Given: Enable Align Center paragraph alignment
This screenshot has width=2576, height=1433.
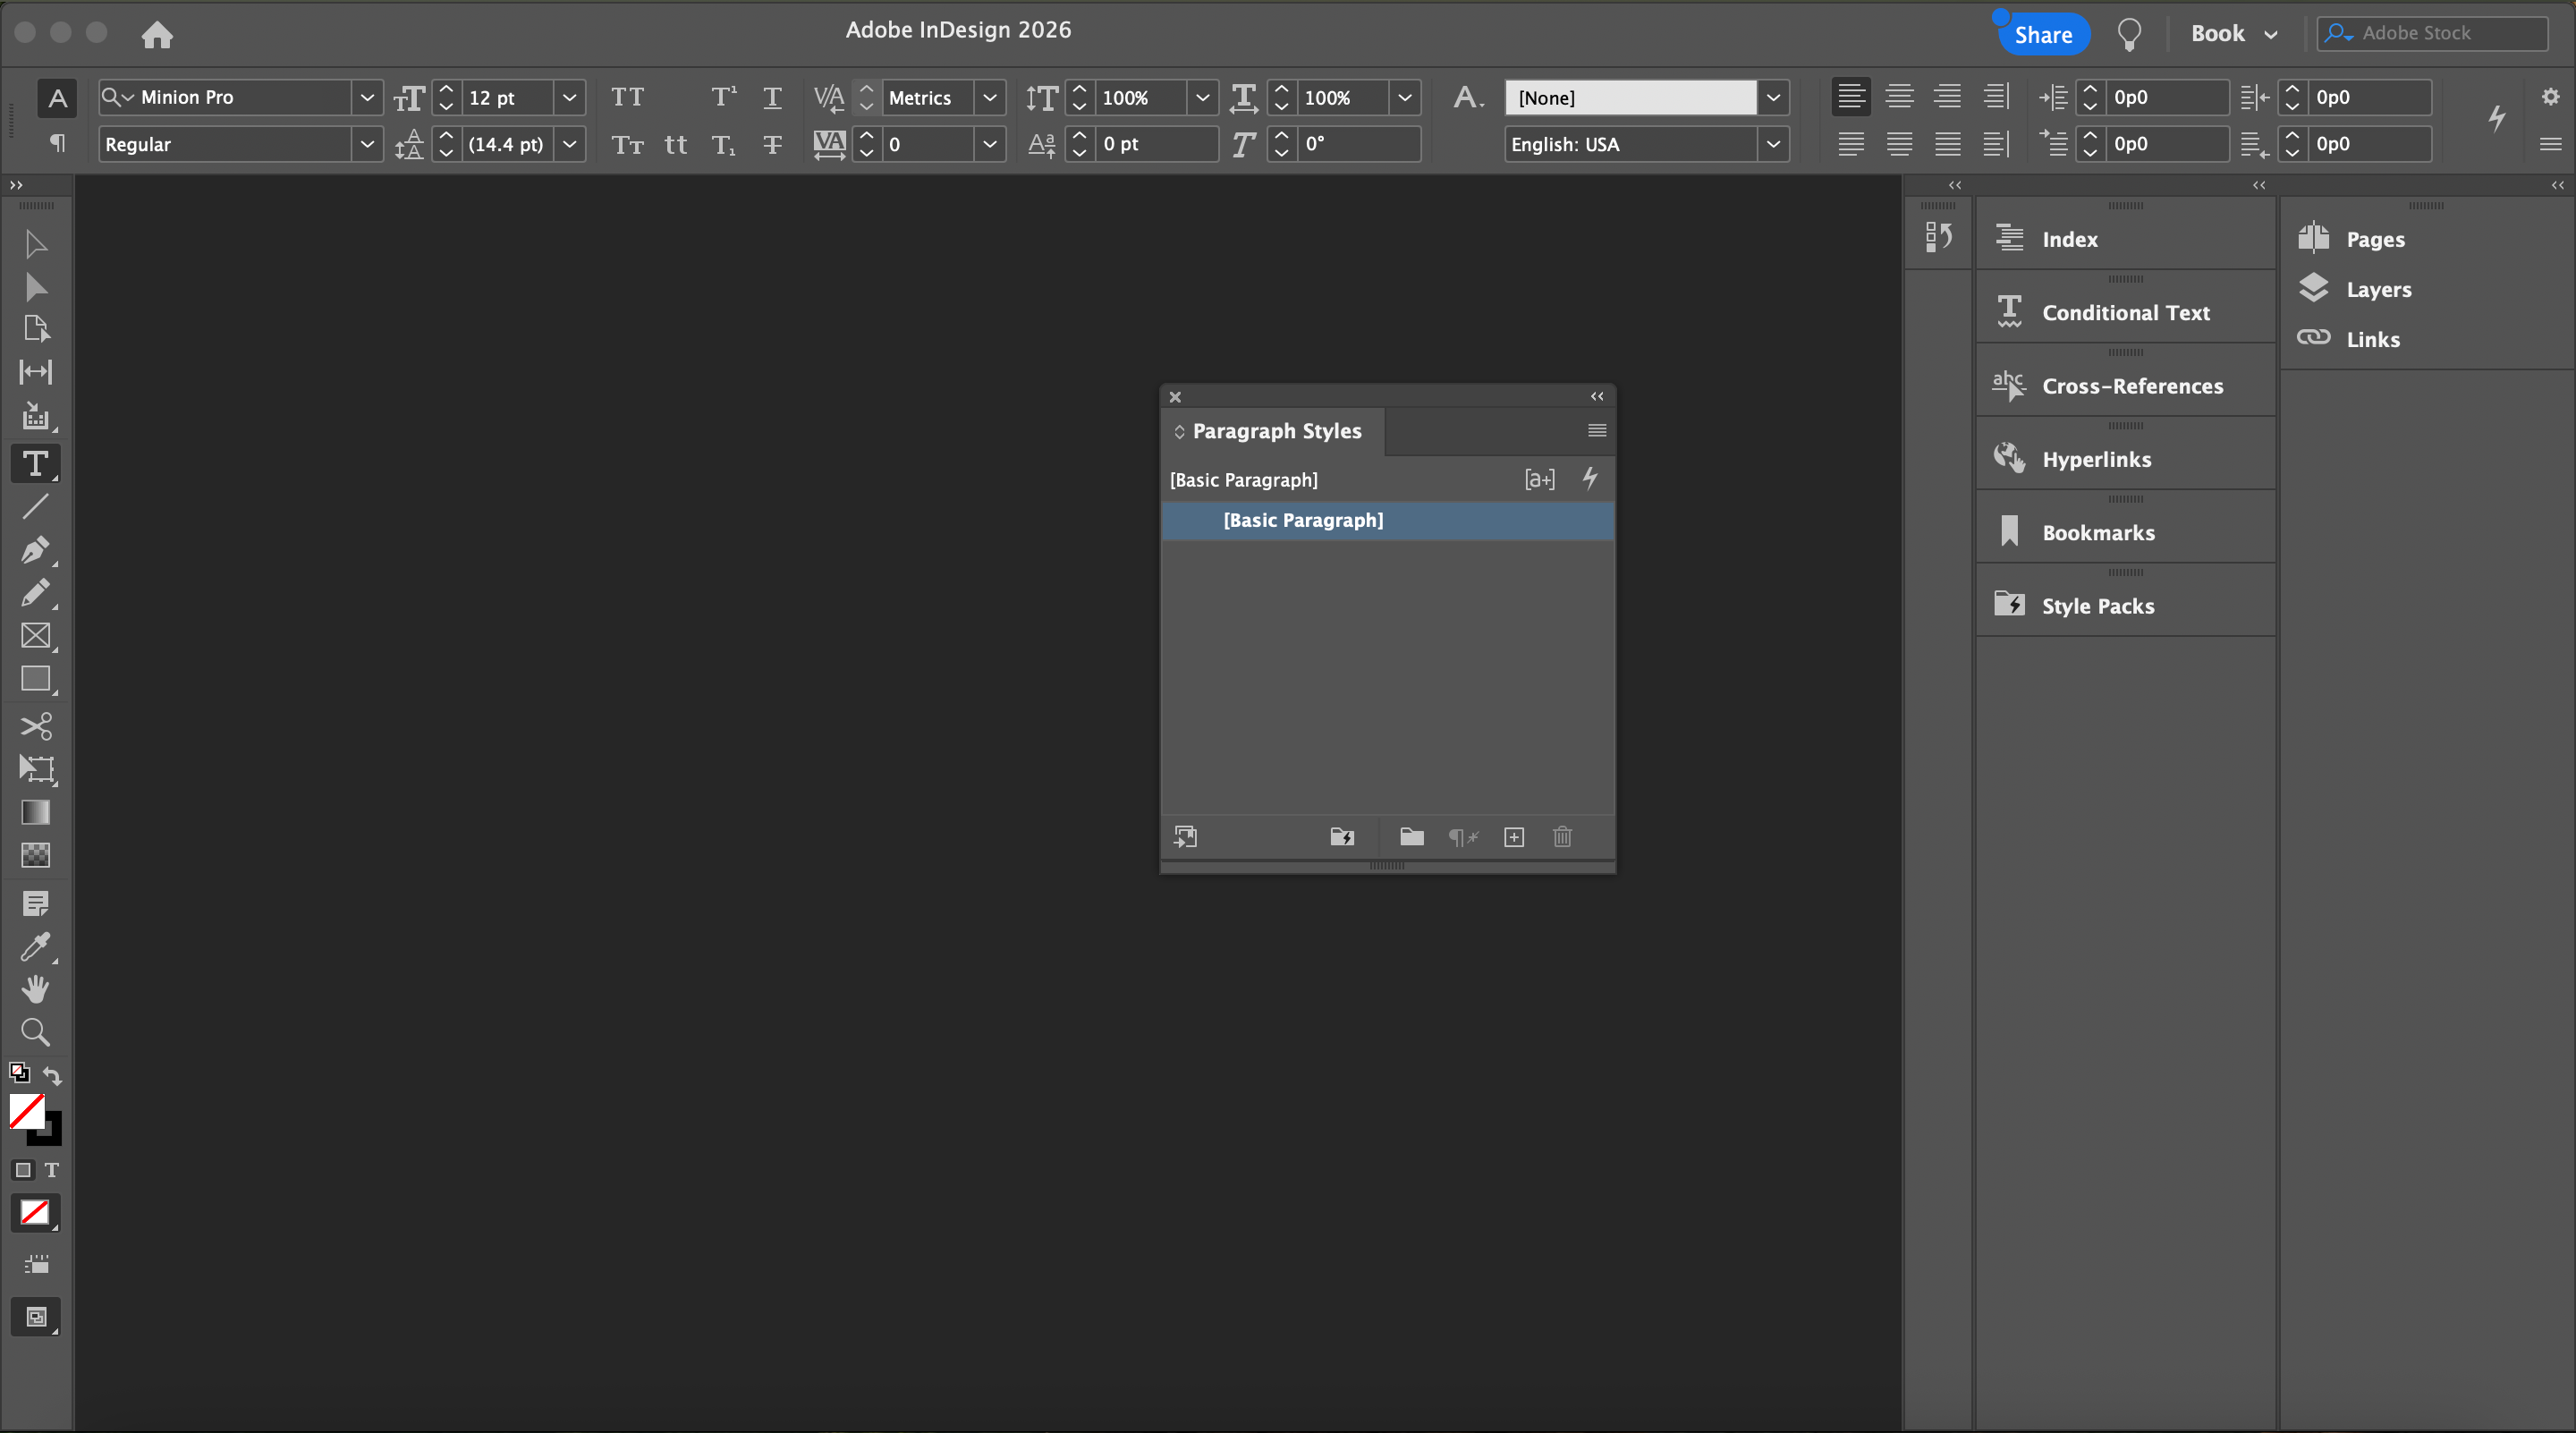Looking at the screenshot, I should point(1899,97).
